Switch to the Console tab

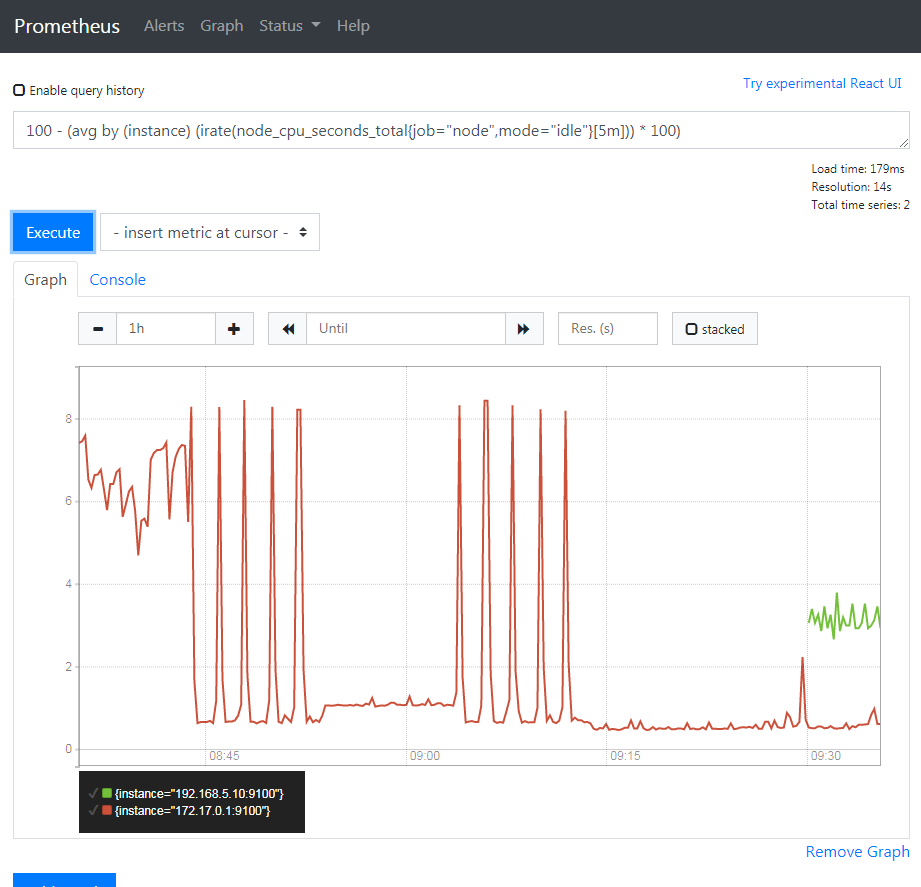click(x=117, y=280)
